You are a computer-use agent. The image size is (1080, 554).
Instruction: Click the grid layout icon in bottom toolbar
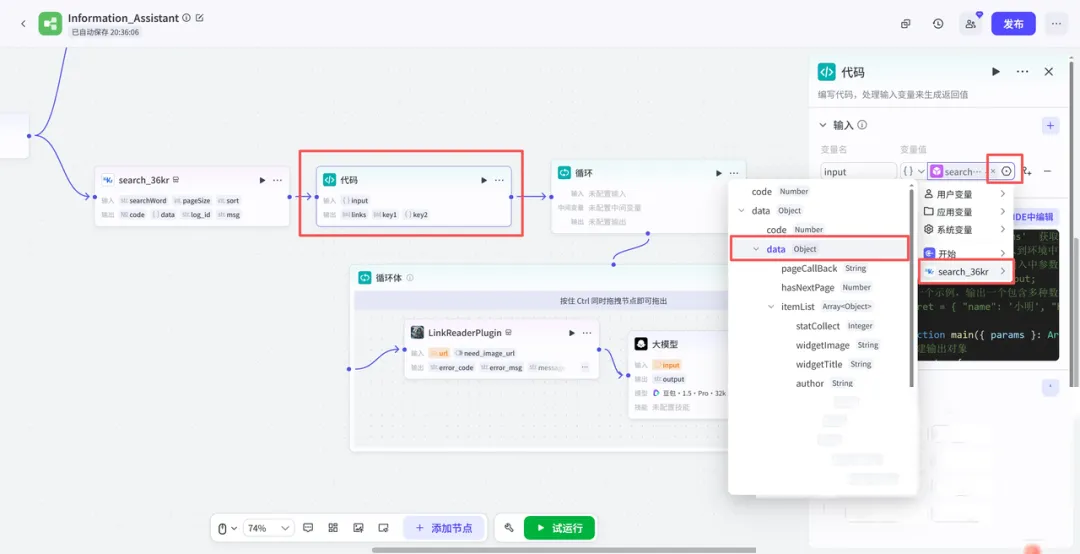(333, 528)
